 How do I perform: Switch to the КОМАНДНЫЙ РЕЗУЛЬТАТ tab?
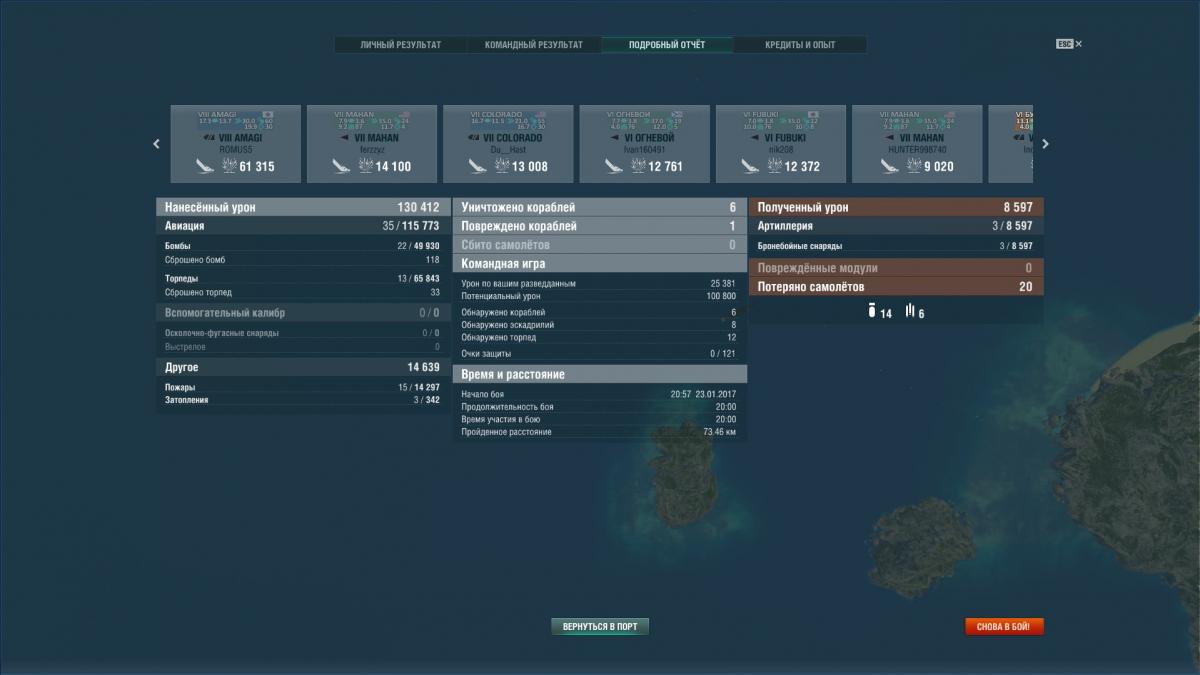[534, 45]
